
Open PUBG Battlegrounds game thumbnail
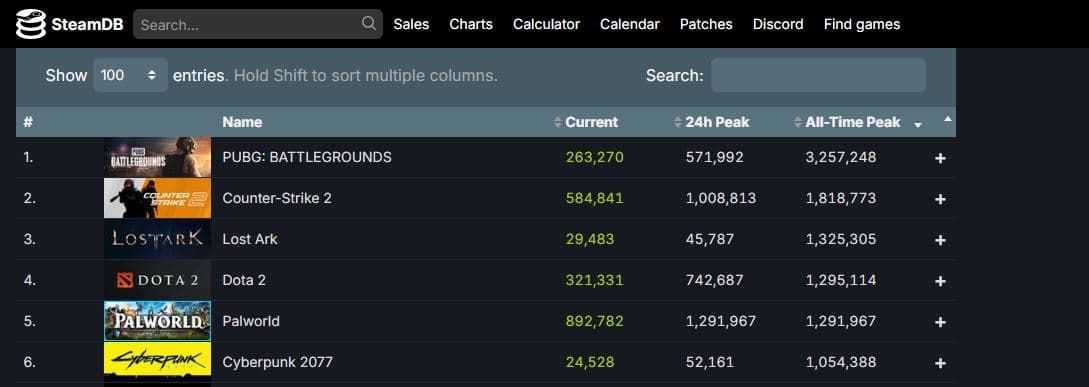pos(158,157)
